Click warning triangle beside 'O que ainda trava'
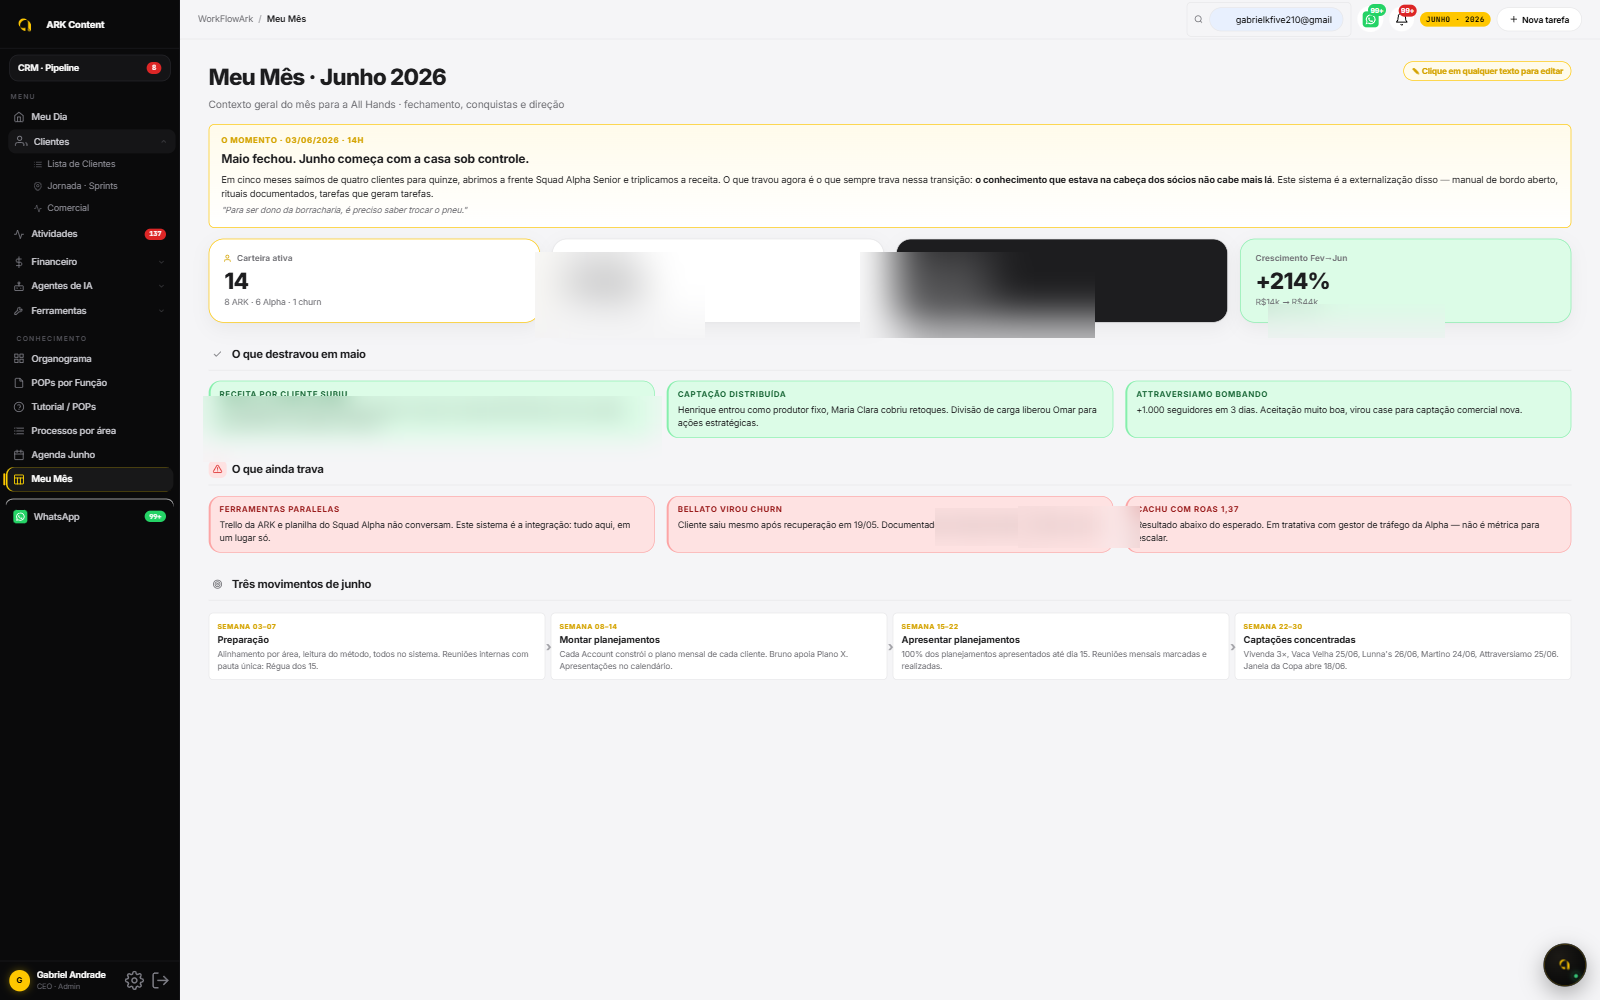The width and height of the screenshot is (1600, 1000). (x=217, y=469)
